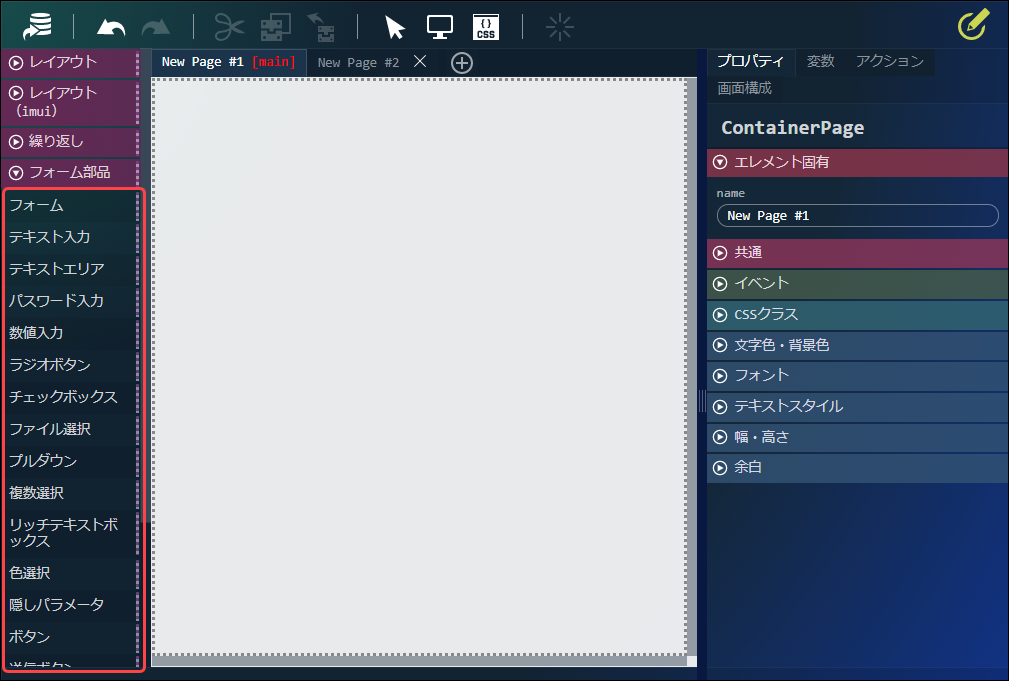
Task: Undo the last action
Action: pyautogui.click(x=111, y=28)
